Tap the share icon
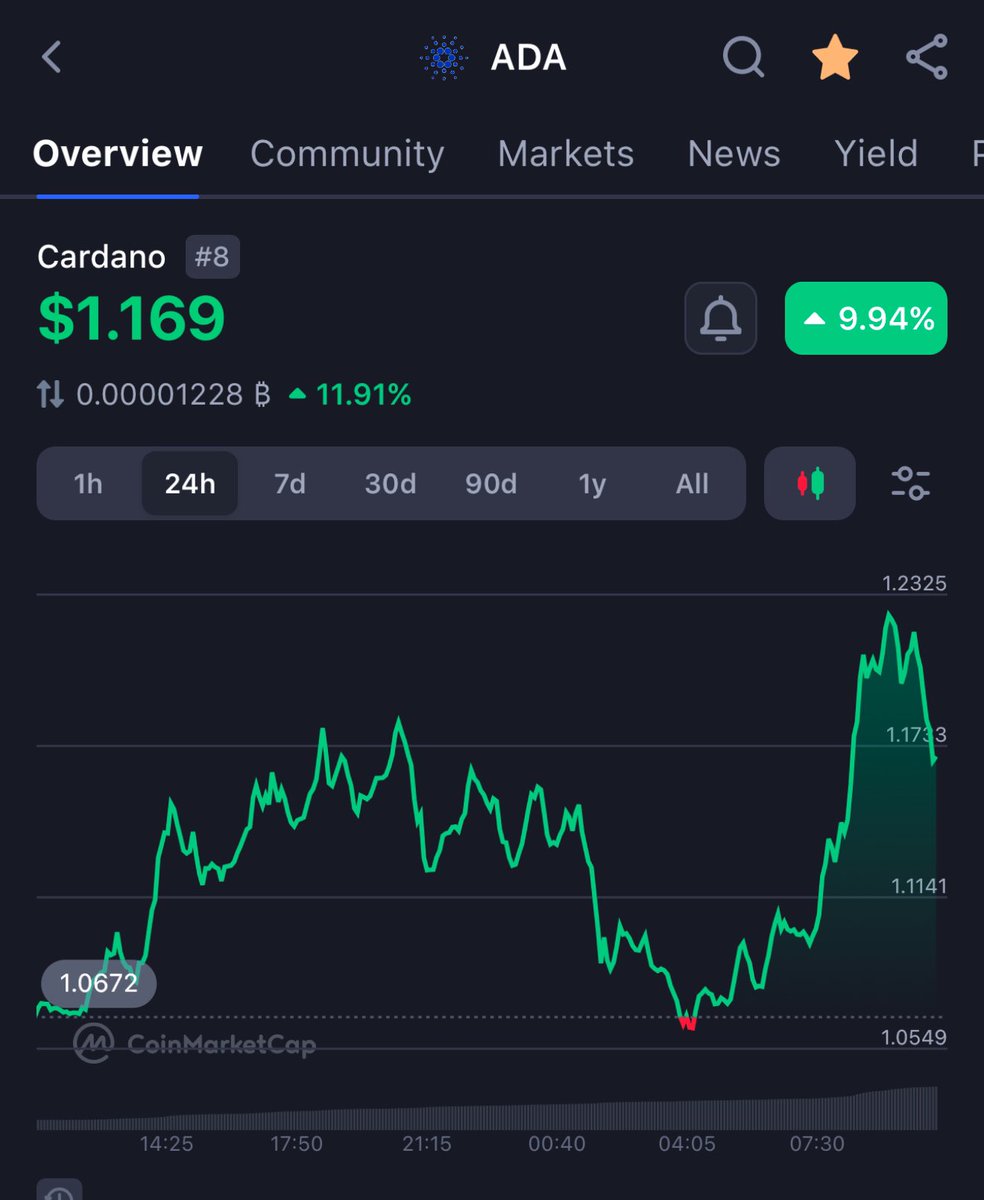 (927, 57)
